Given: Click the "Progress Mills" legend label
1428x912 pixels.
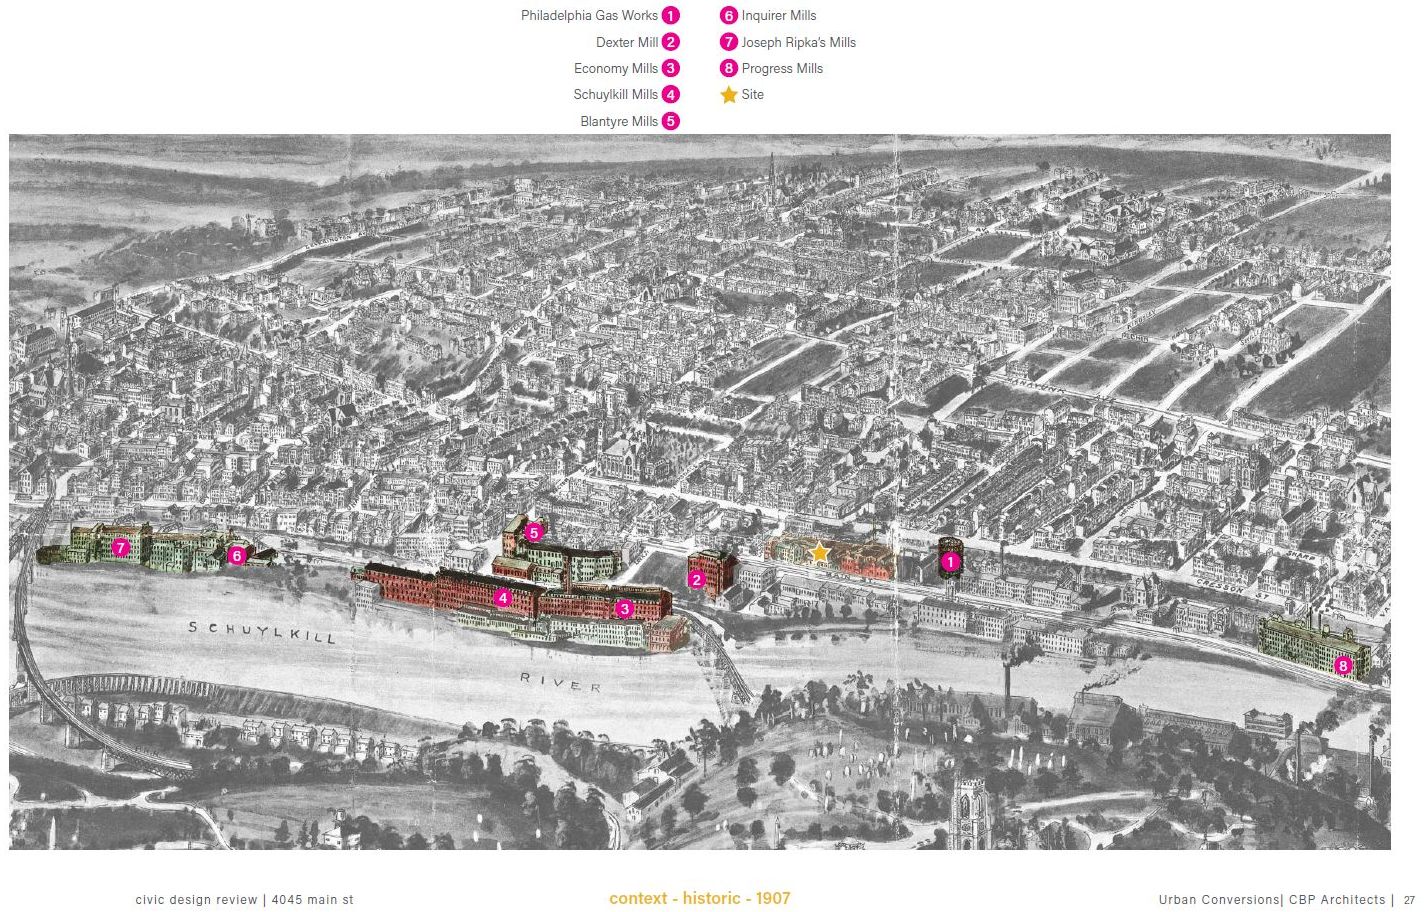Looking at the screenshot, I should [x=782, y=68].
